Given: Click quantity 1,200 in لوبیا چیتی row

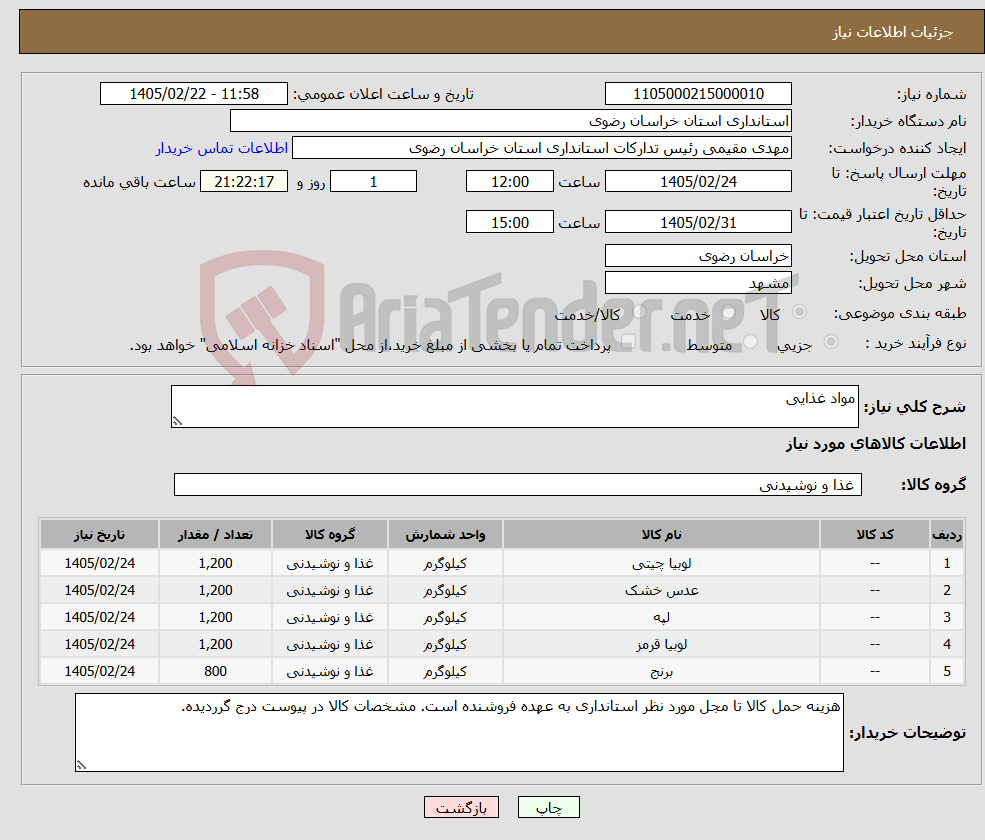Looking at the screenshot, I should (x=215, y=564).
